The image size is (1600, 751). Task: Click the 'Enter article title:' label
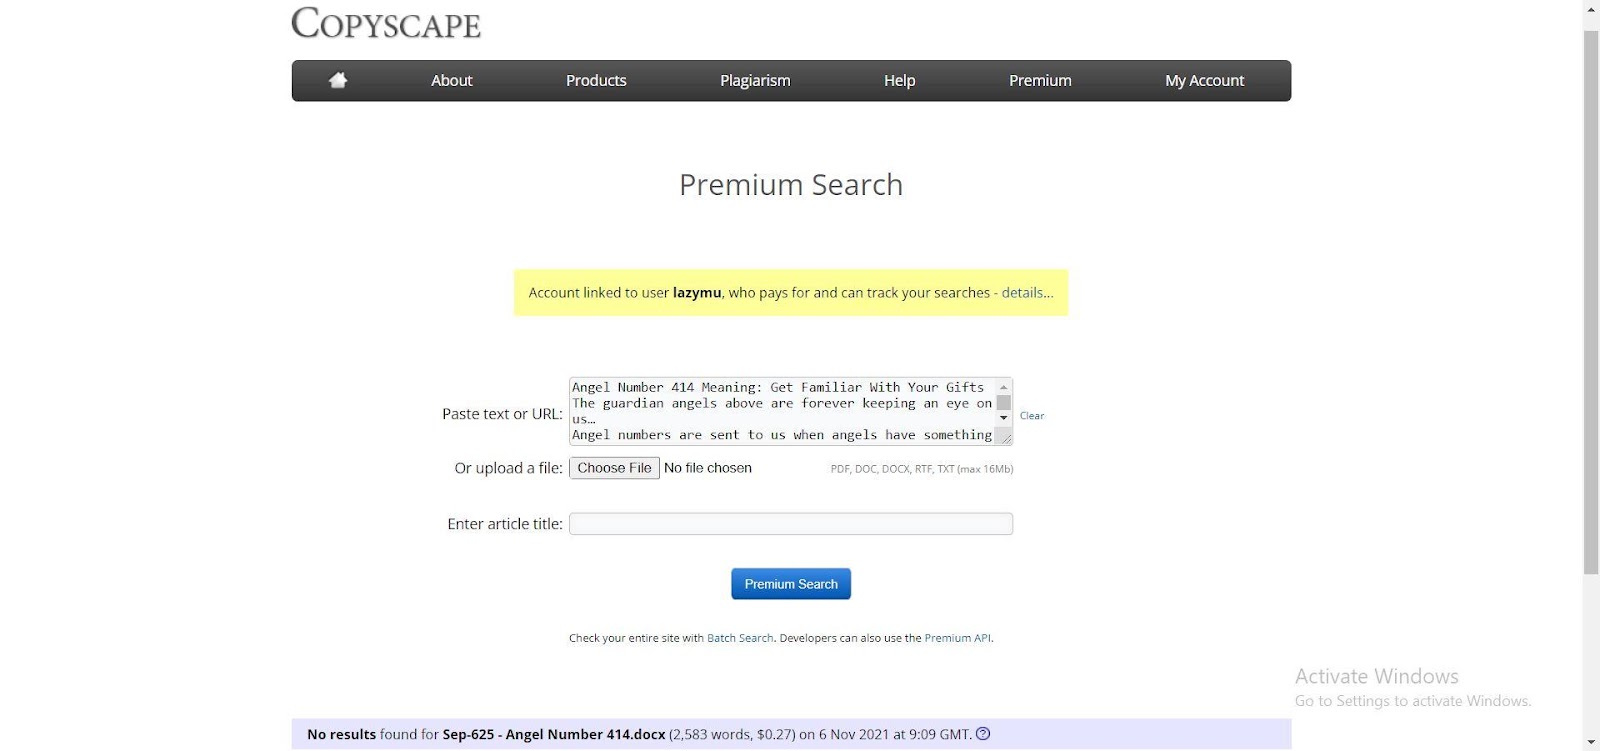click(x=505, y=524)
